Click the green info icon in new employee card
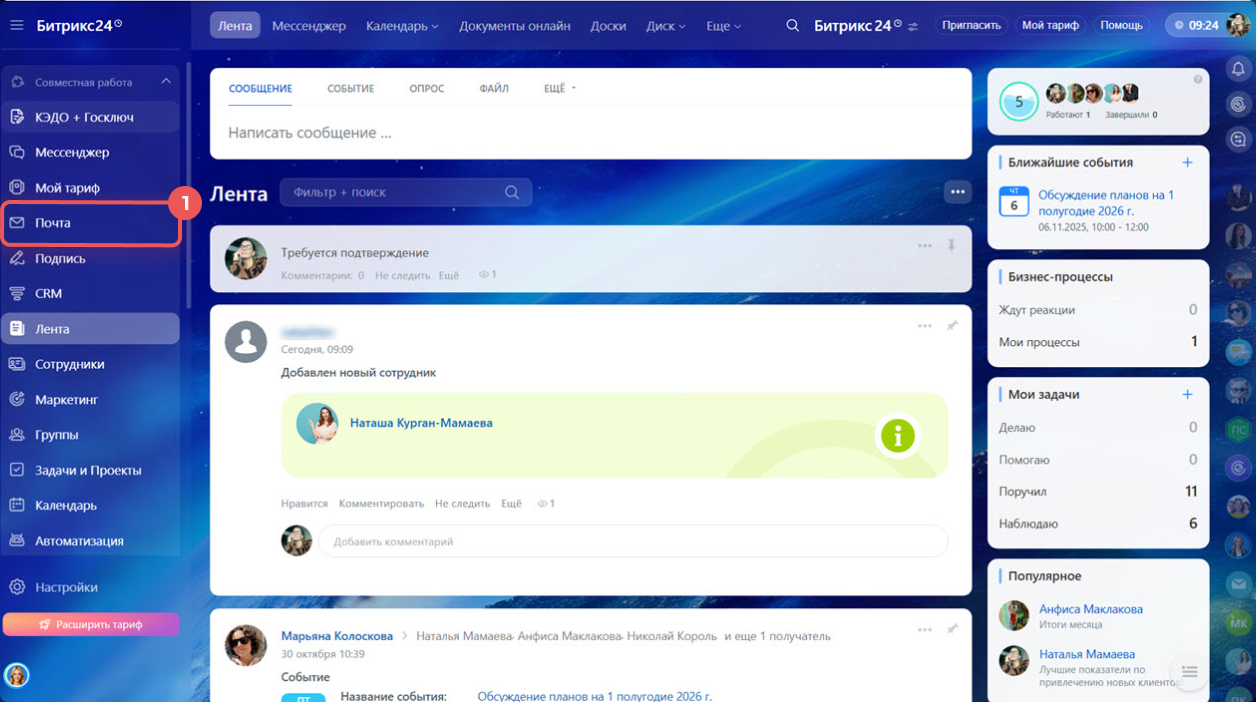 click(897, 436)
